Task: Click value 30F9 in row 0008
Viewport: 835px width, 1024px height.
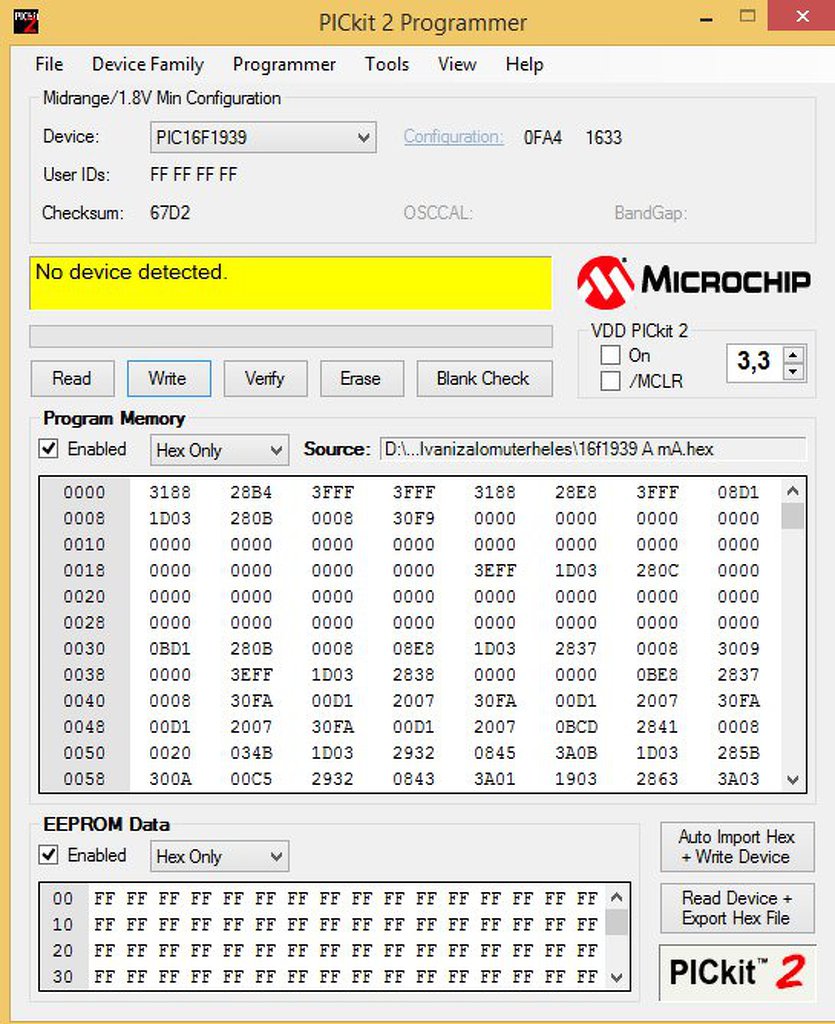Action: click(x=414, y=519)
